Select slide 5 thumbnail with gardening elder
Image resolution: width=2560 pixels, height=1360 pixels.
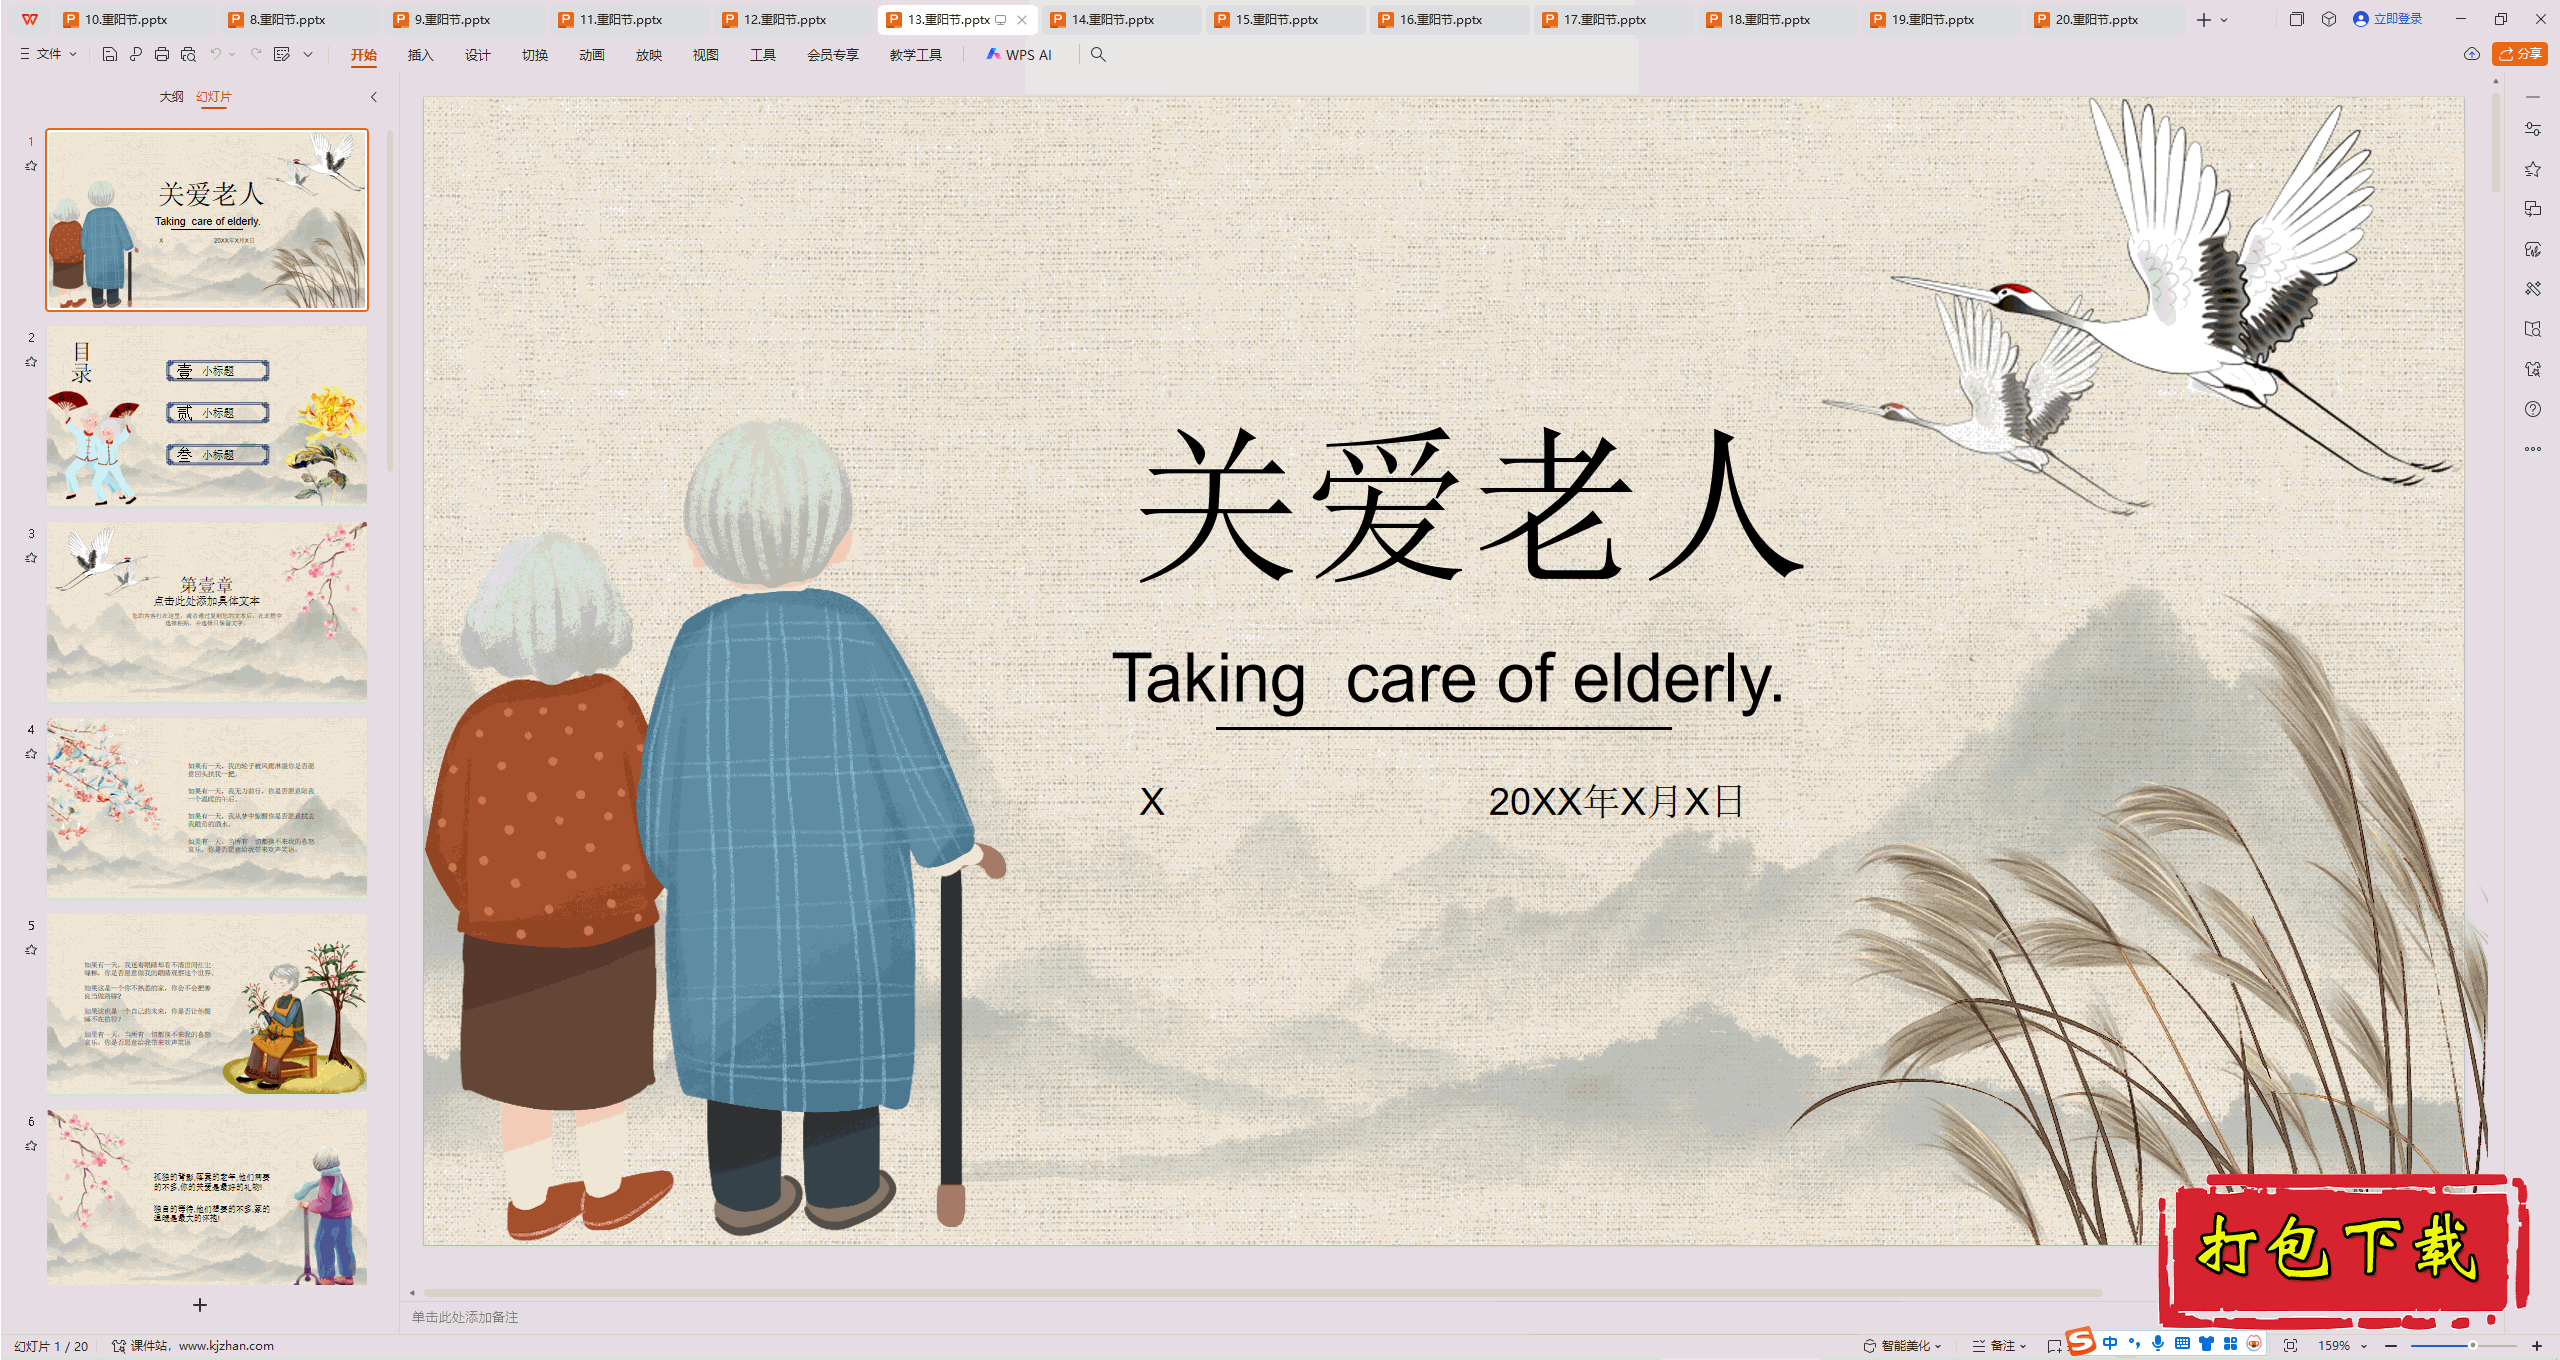(x=207, y=1003)
